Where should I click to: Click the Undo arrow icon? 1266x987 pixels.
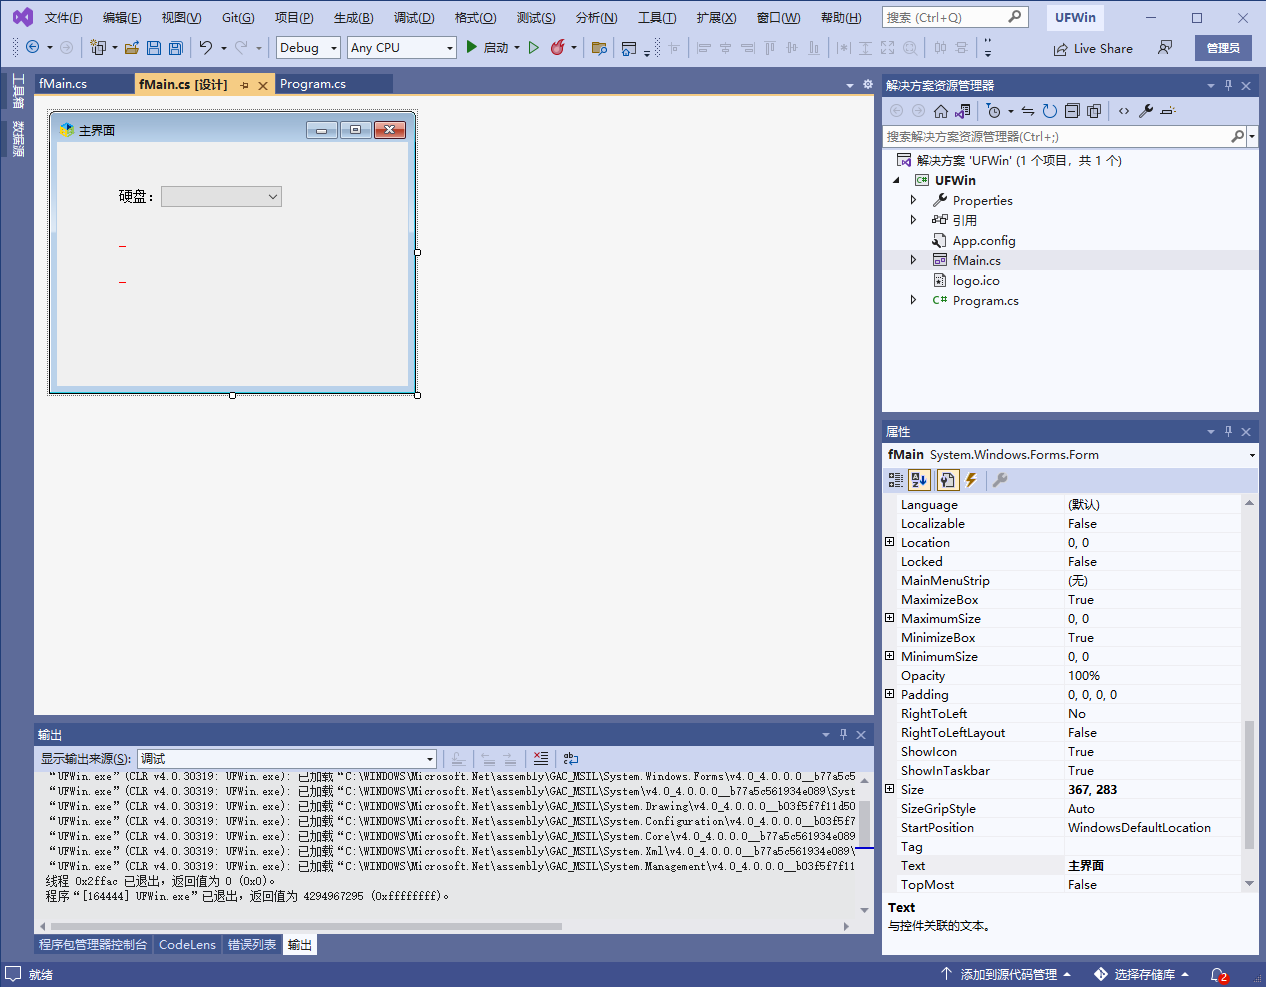tap(205, 47)
